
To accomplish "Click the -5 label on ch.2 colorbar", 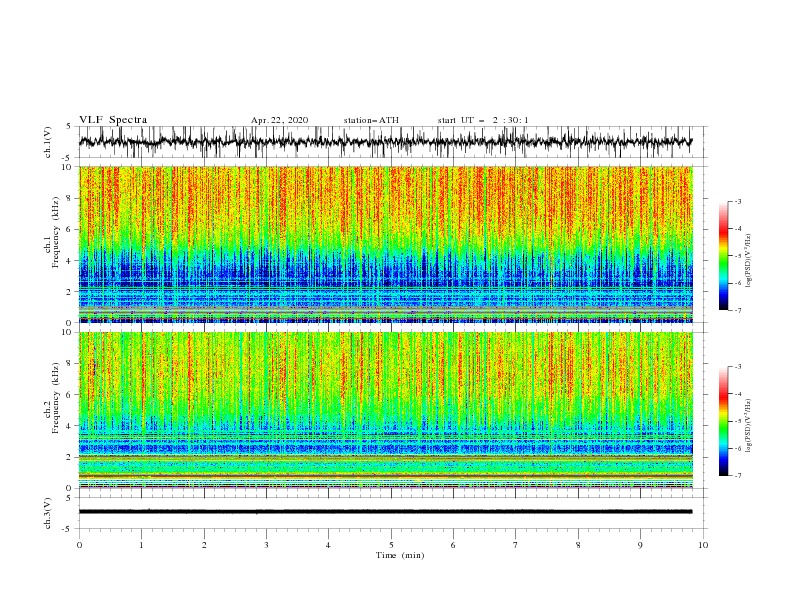I will (x=738, y=421).
